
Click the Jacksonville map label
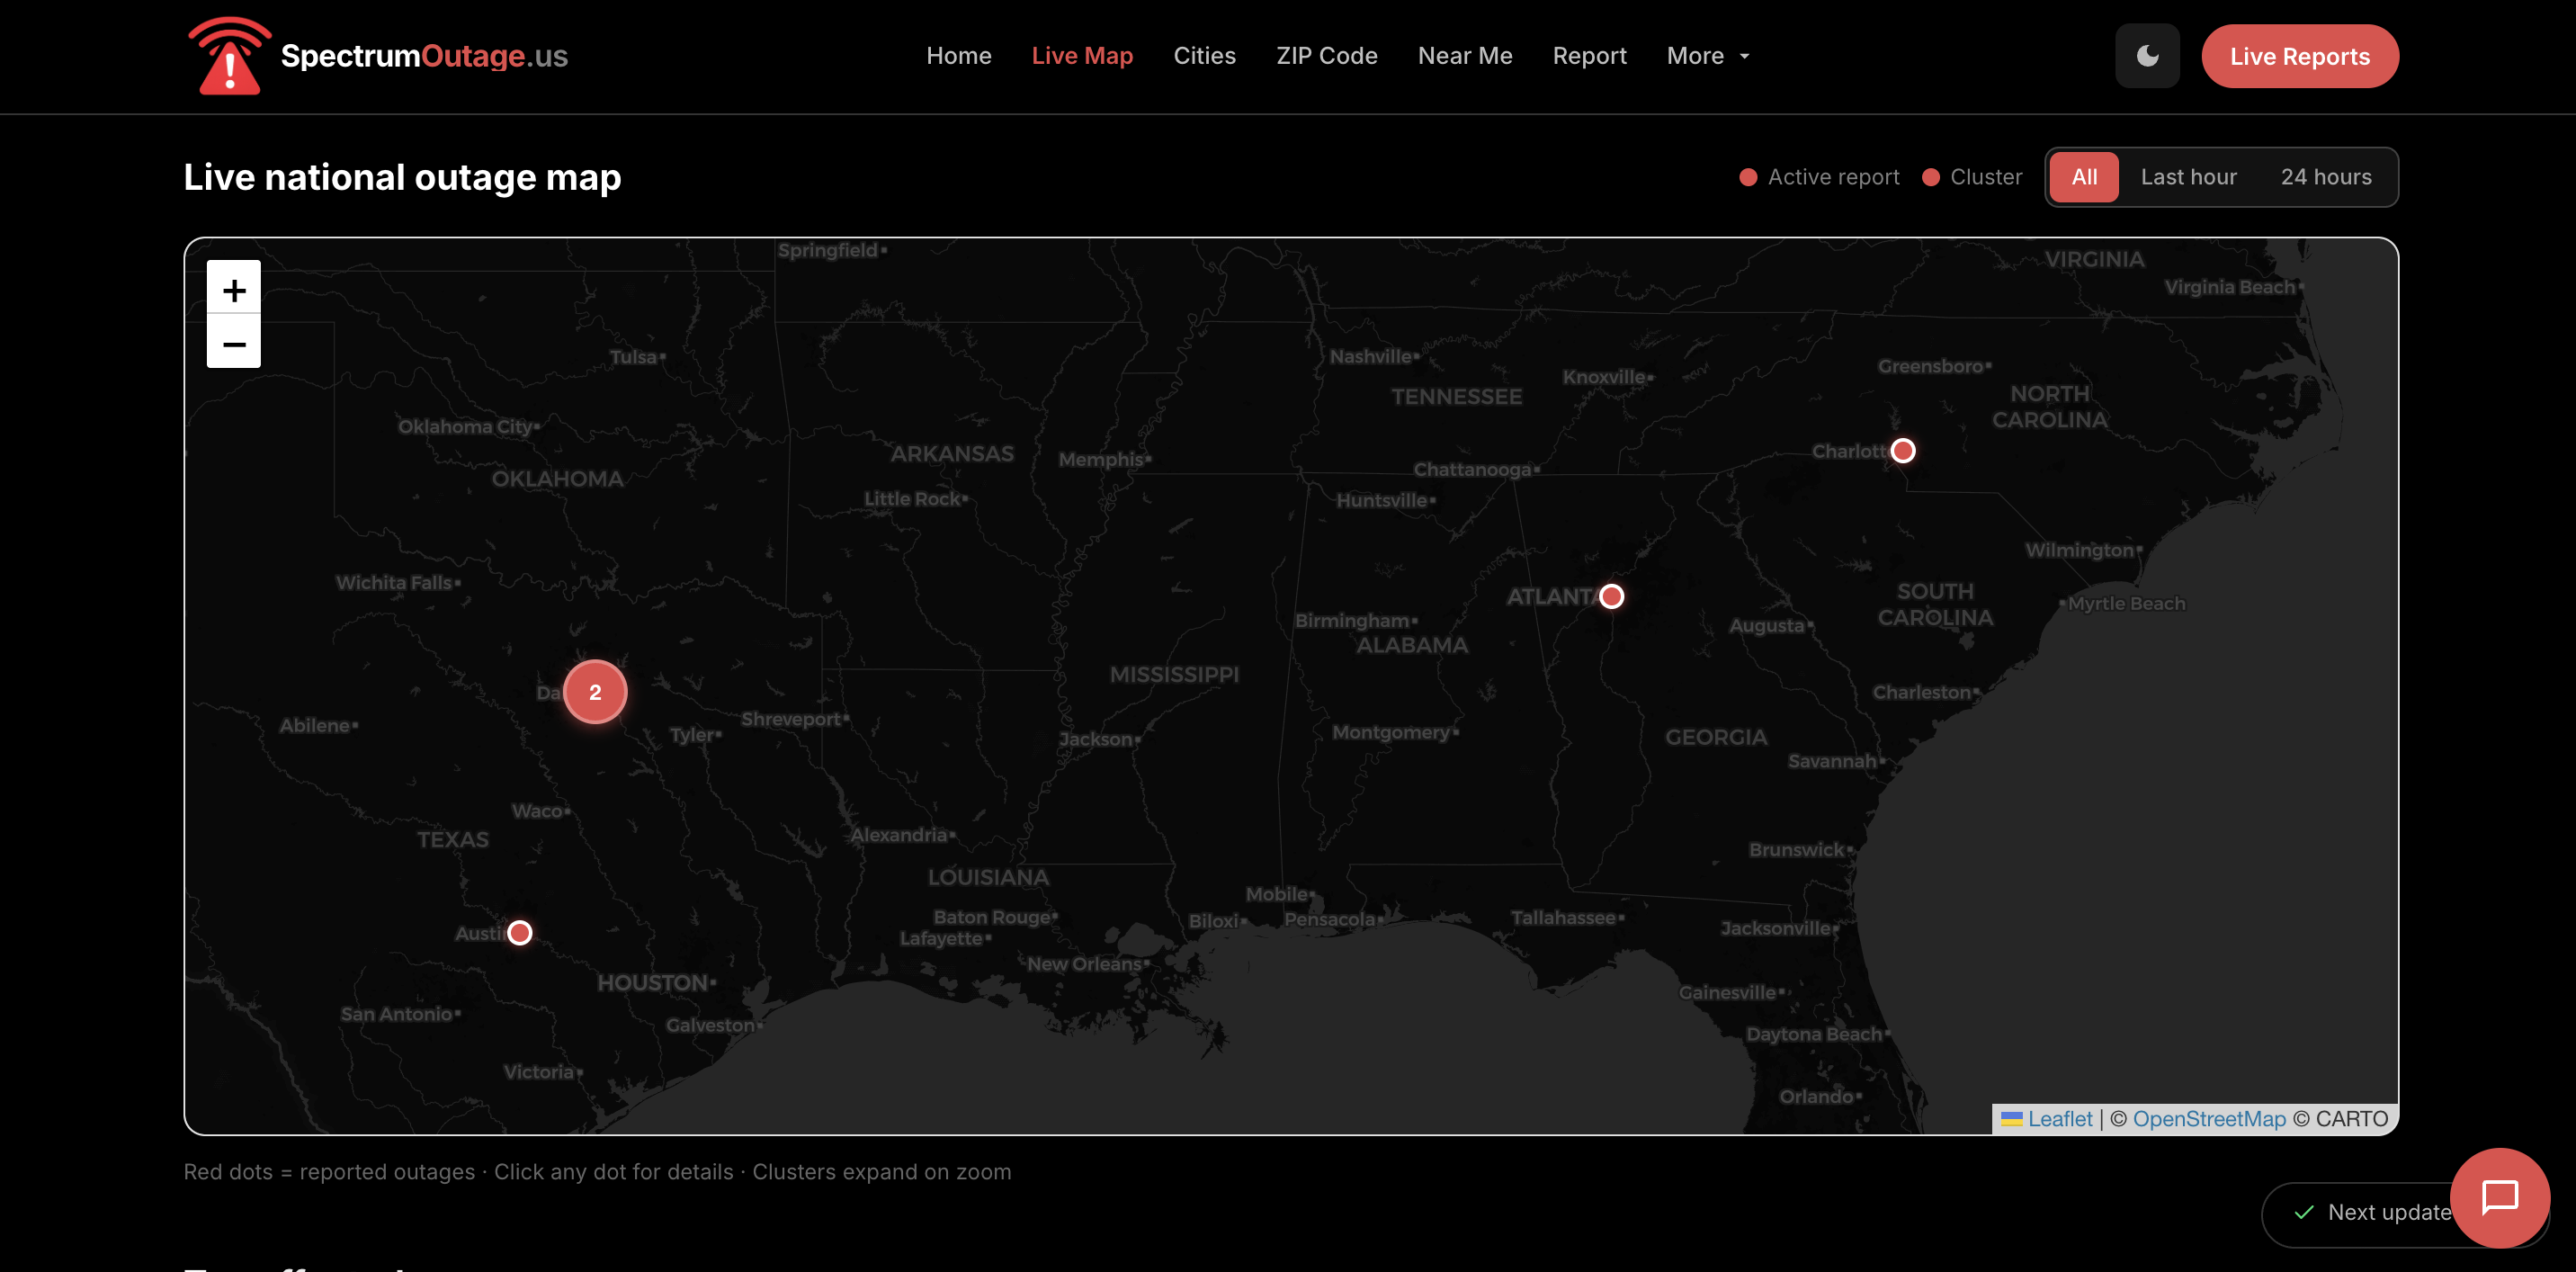coord(1775,928)
